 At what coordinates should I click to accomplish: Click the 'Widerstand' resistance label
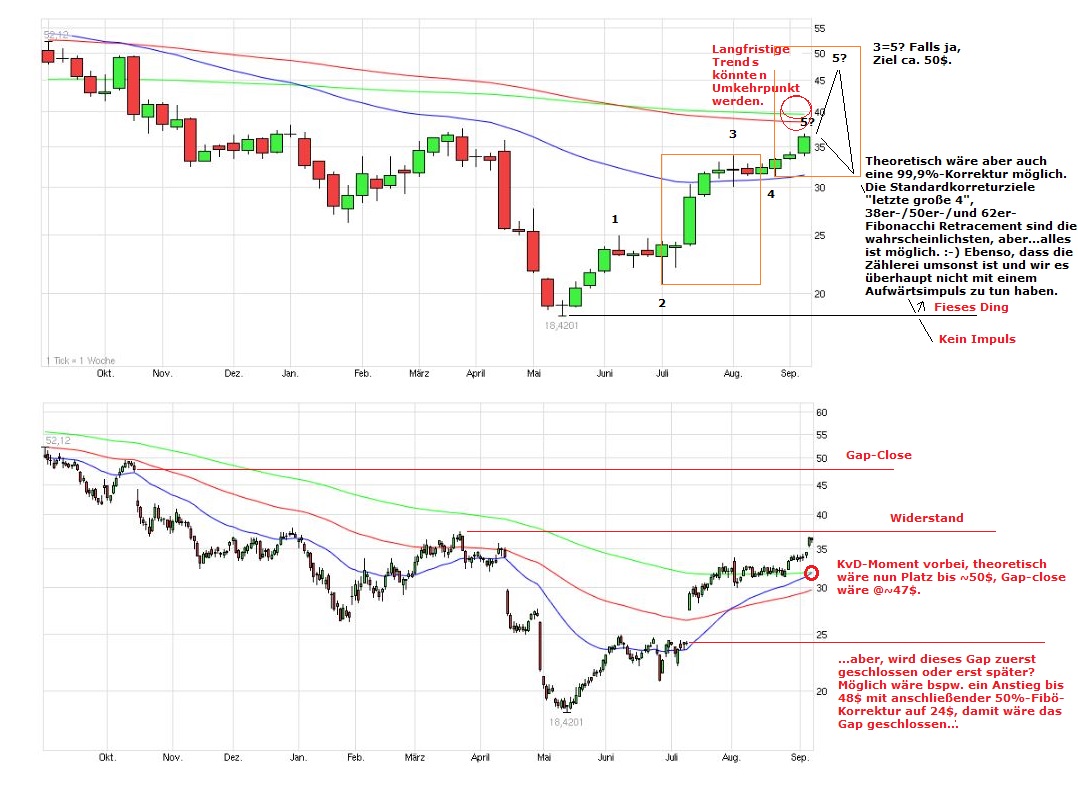coord(926,518)
